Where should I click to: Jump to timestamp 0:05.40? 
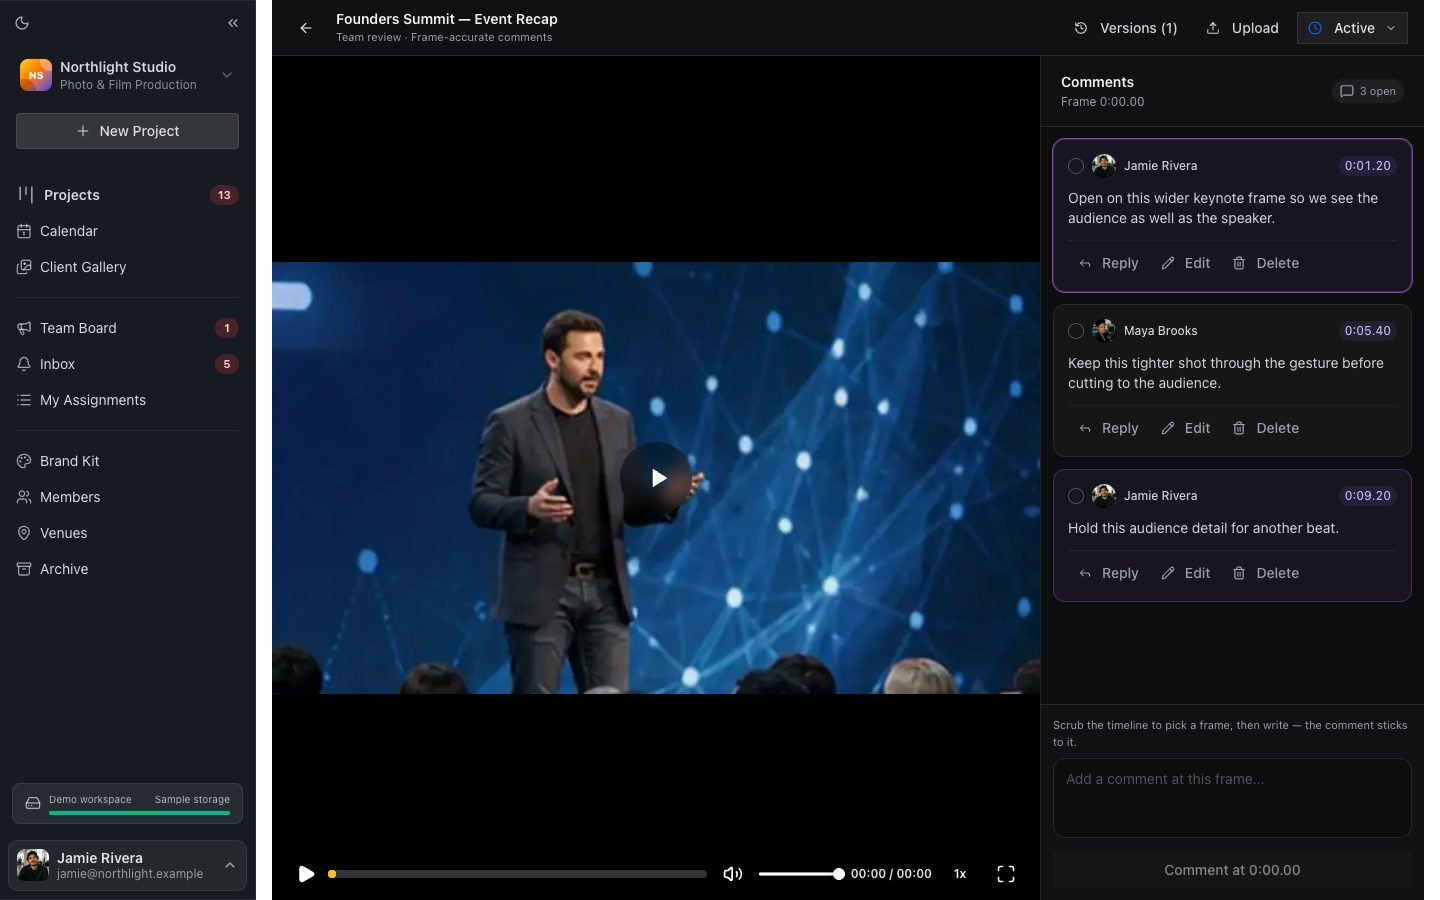coord(1367,331)
